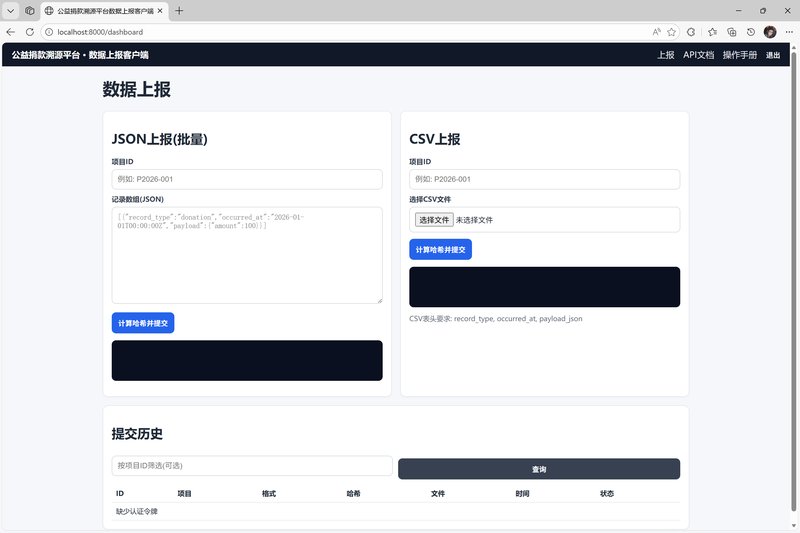Minimize the browser window
This screenshot has height=533, width=800.
(x=738, y=11)
